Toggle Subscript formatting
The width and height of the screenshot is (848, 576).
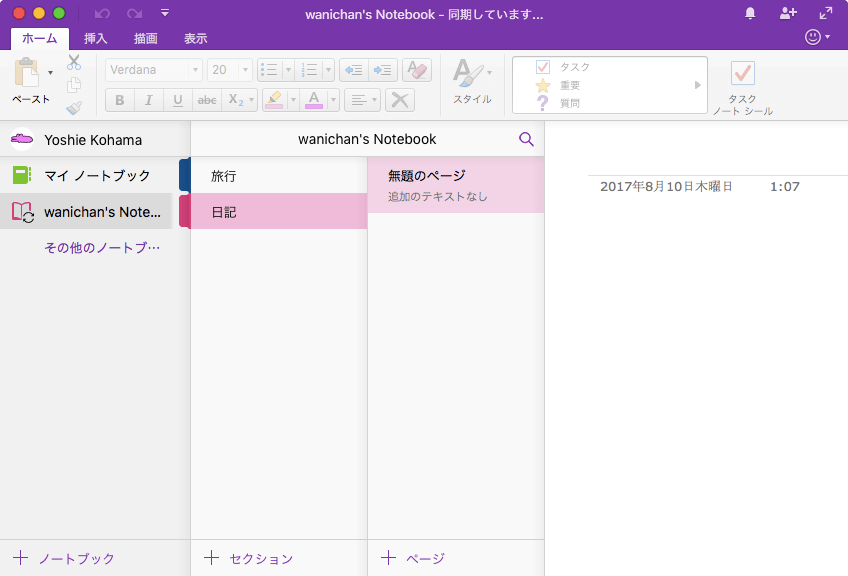point(235,100)
